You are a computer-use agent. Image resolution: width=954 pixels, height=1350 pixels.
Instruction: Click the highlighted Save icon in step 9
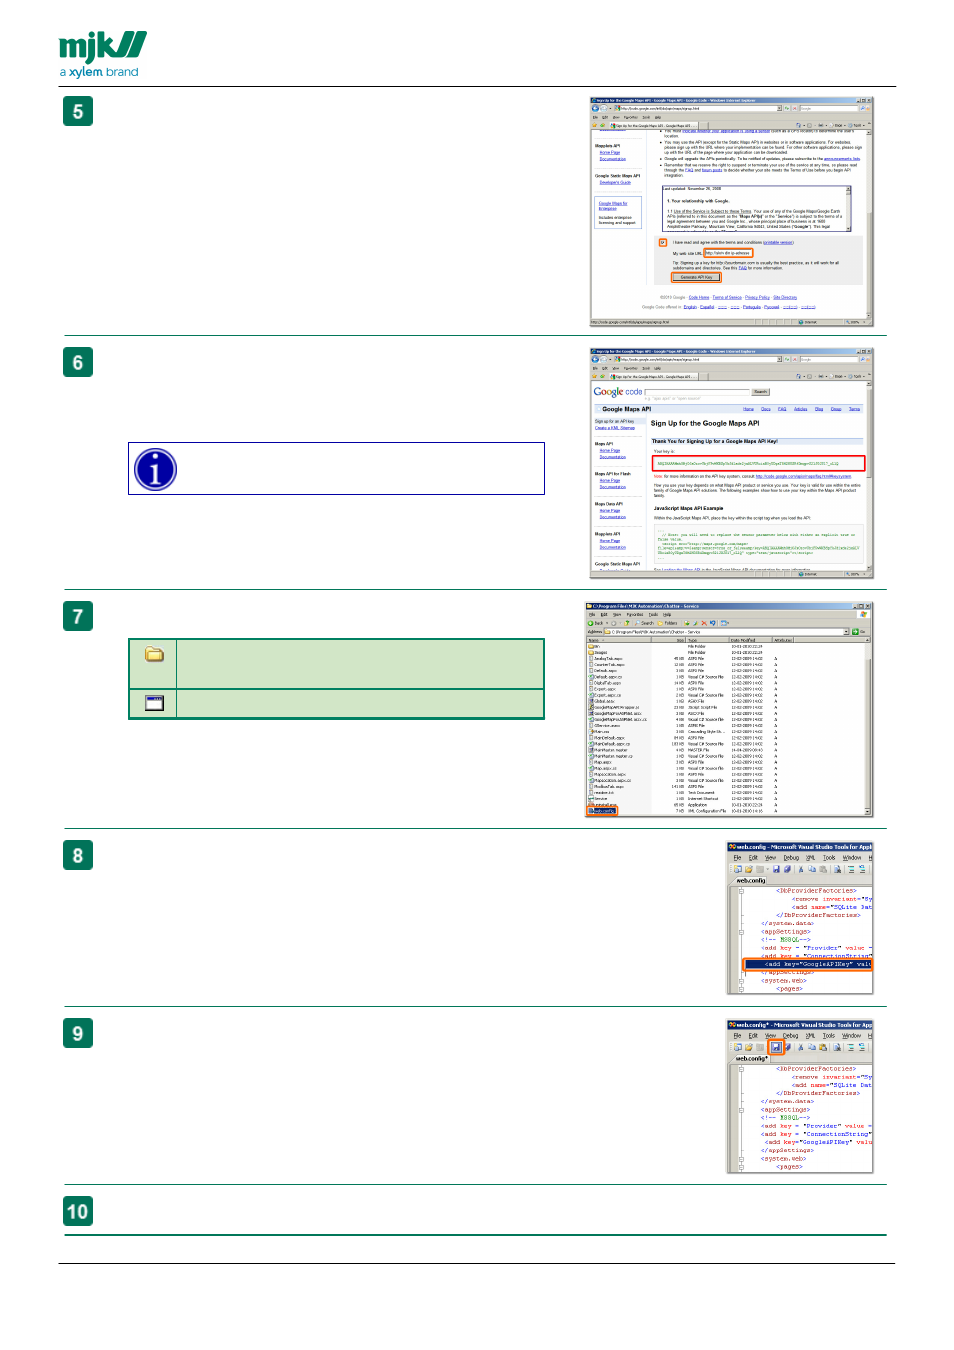click(x=776, y=1047)
